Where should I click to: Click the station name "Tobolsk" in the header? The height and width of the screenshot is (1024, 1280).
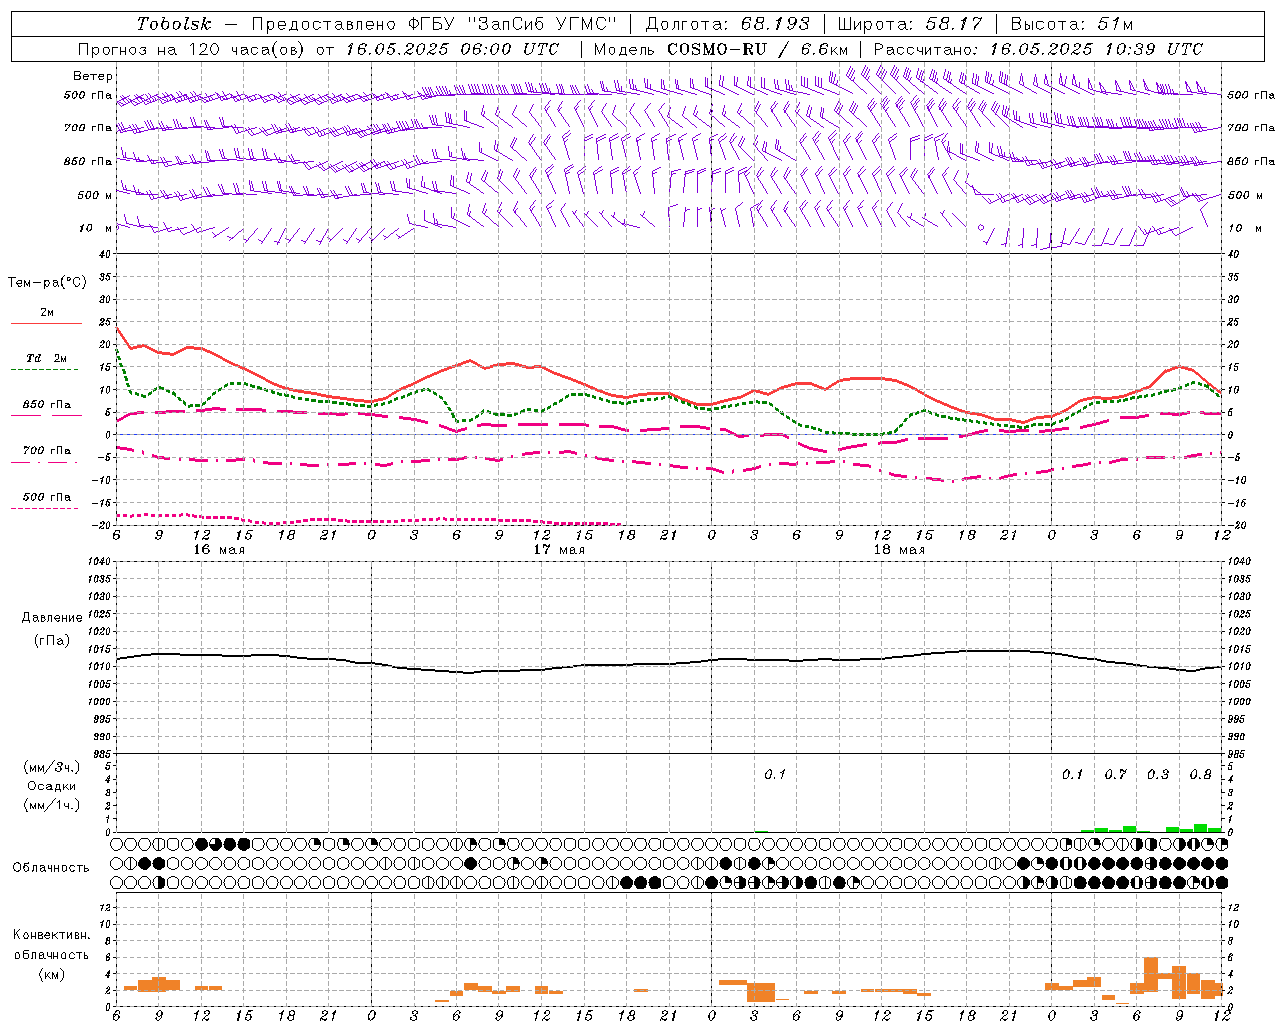[x=174, y=24]
